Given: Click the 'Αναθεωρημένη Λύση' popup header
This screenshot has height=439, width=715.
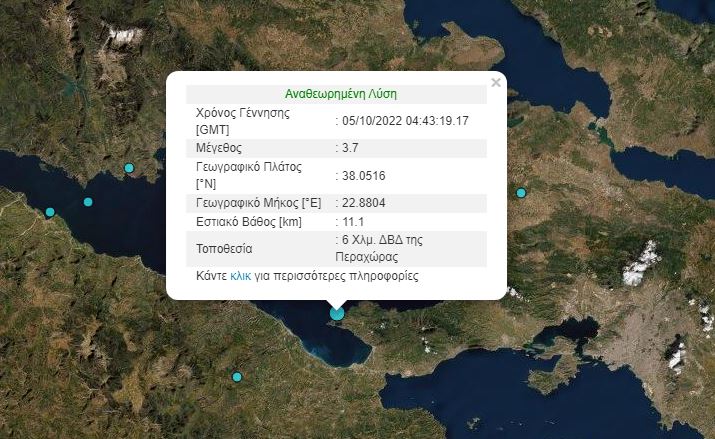Looking at the screenshot, I should [341, 93].
